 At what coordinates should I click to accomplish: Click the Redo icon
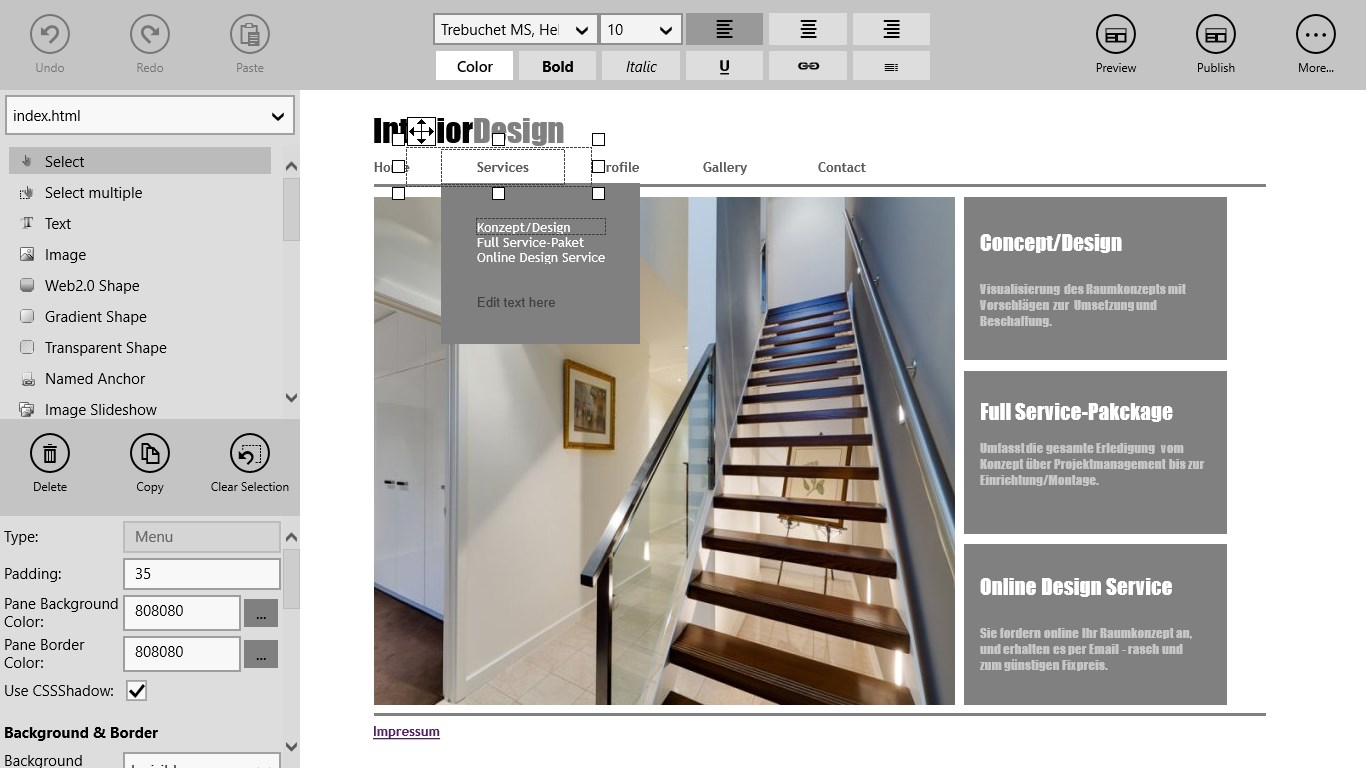(x=150, y=35)
